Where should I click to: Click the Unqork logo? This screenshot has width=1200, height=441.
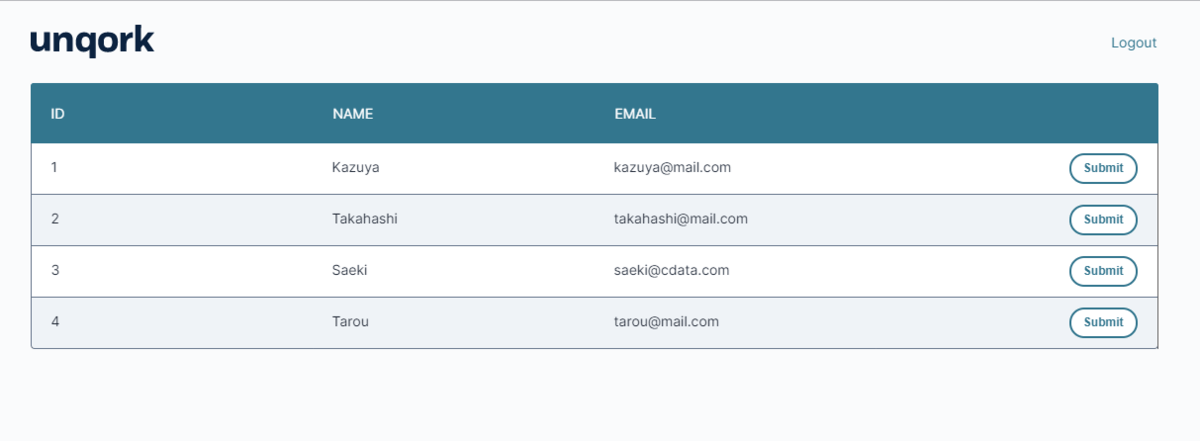92,41
